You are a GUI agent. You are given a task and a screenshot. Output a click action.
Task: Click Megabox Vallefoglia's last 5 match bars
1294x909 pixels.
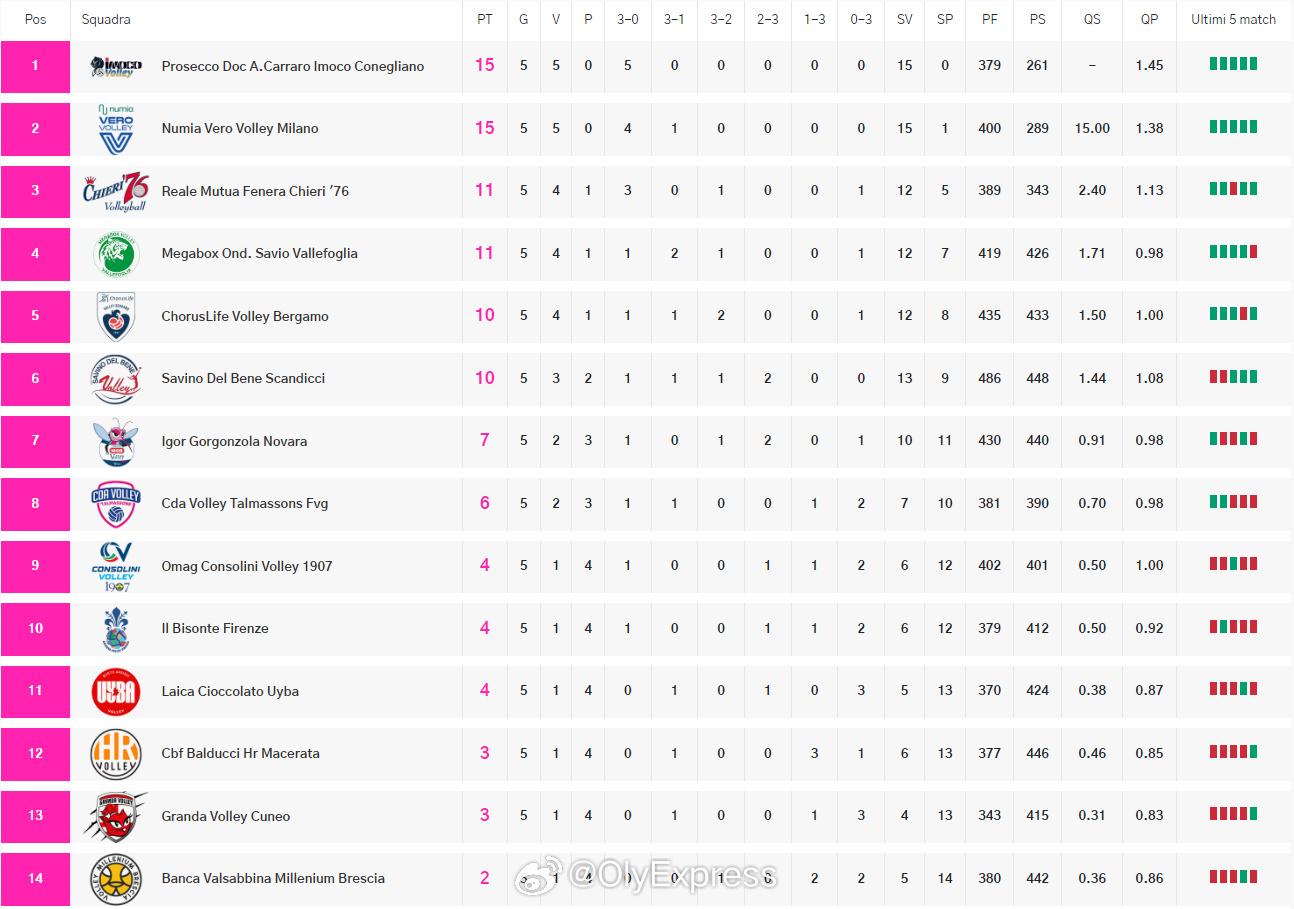point(1234,251)
